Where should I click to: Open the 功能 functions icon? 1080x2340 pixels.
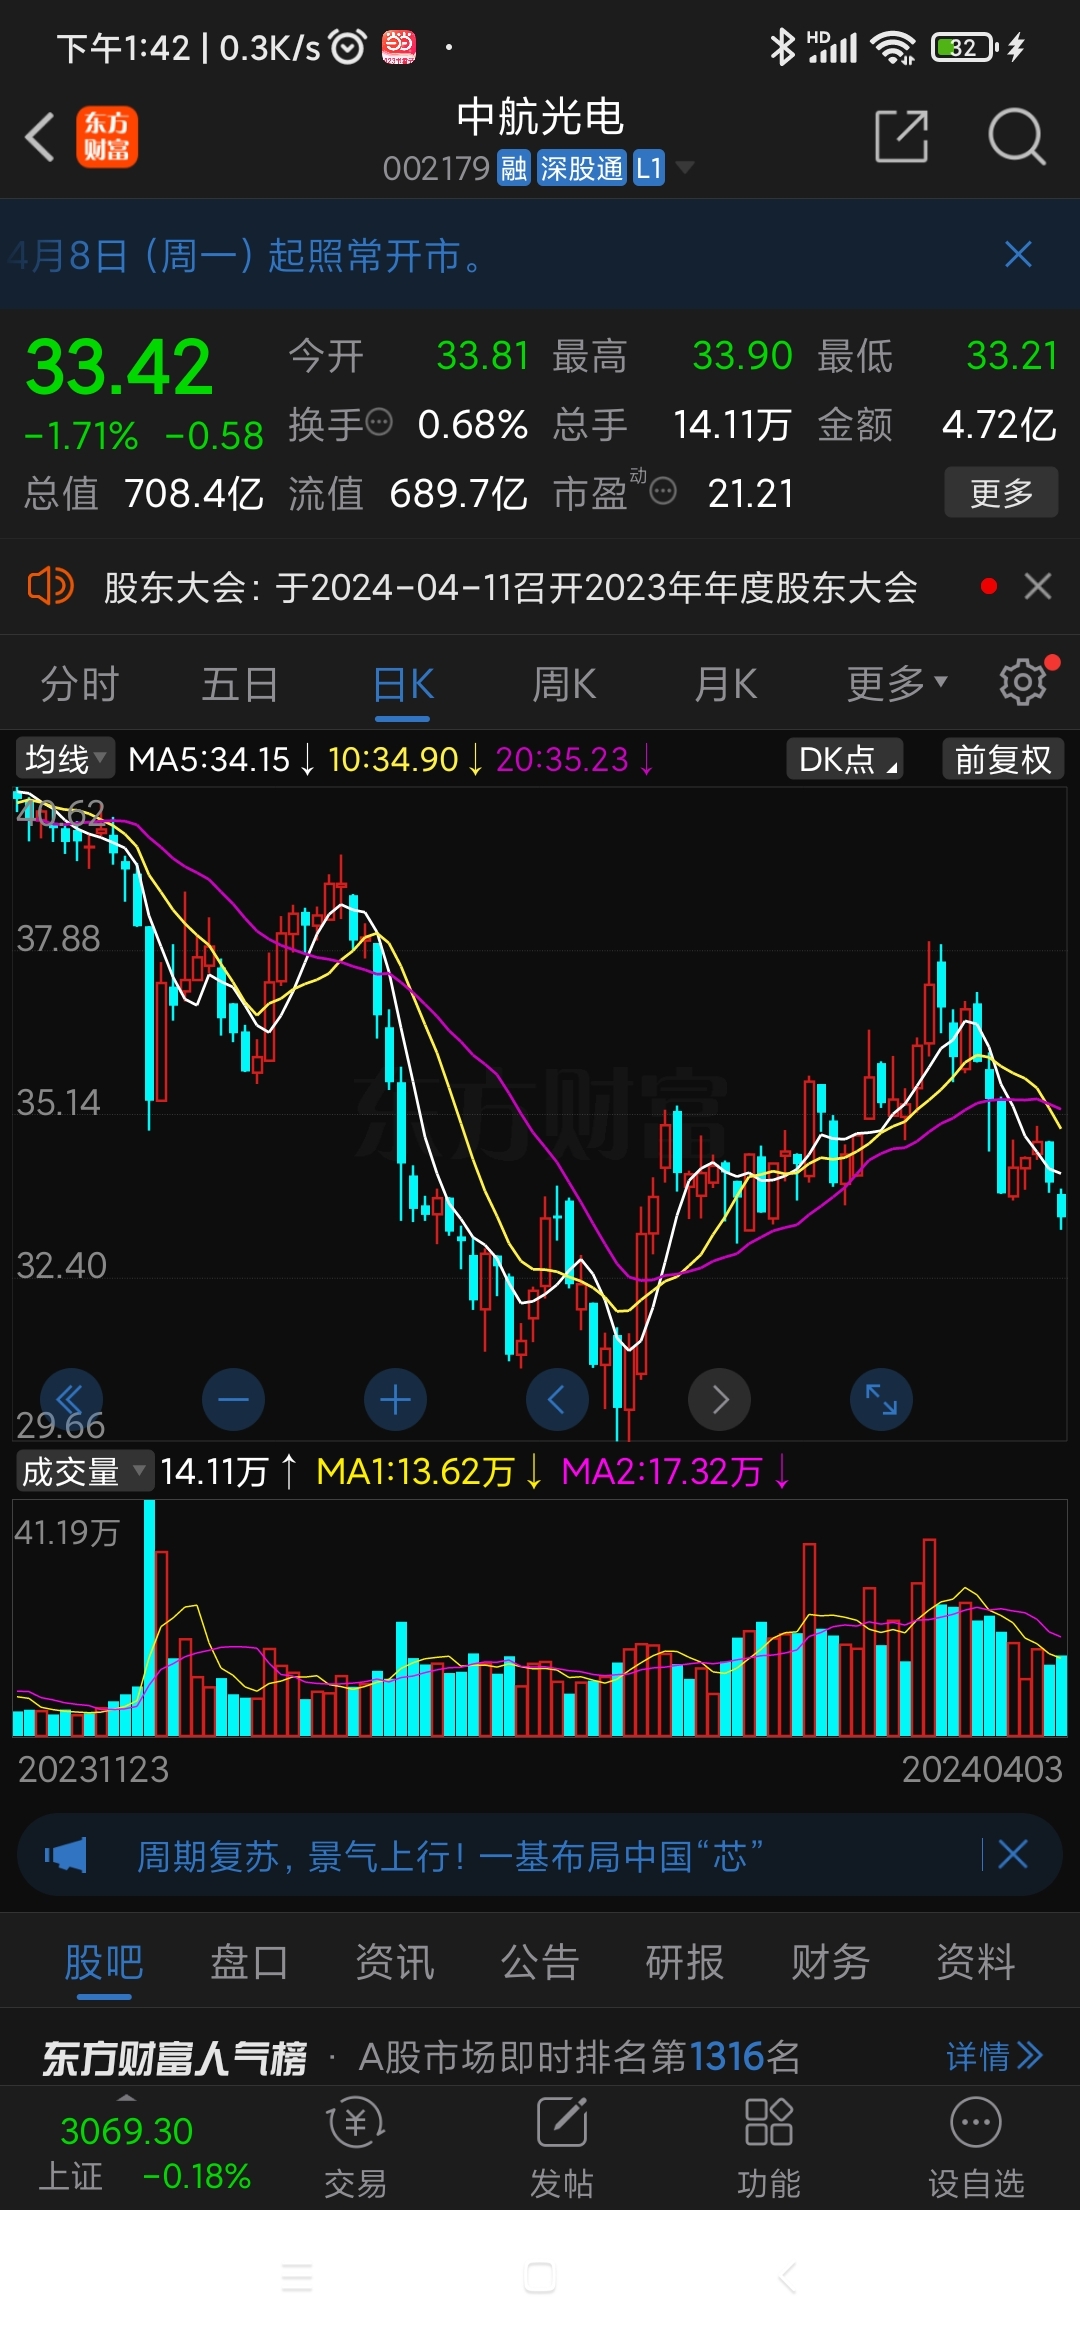tap(769, 2148)
